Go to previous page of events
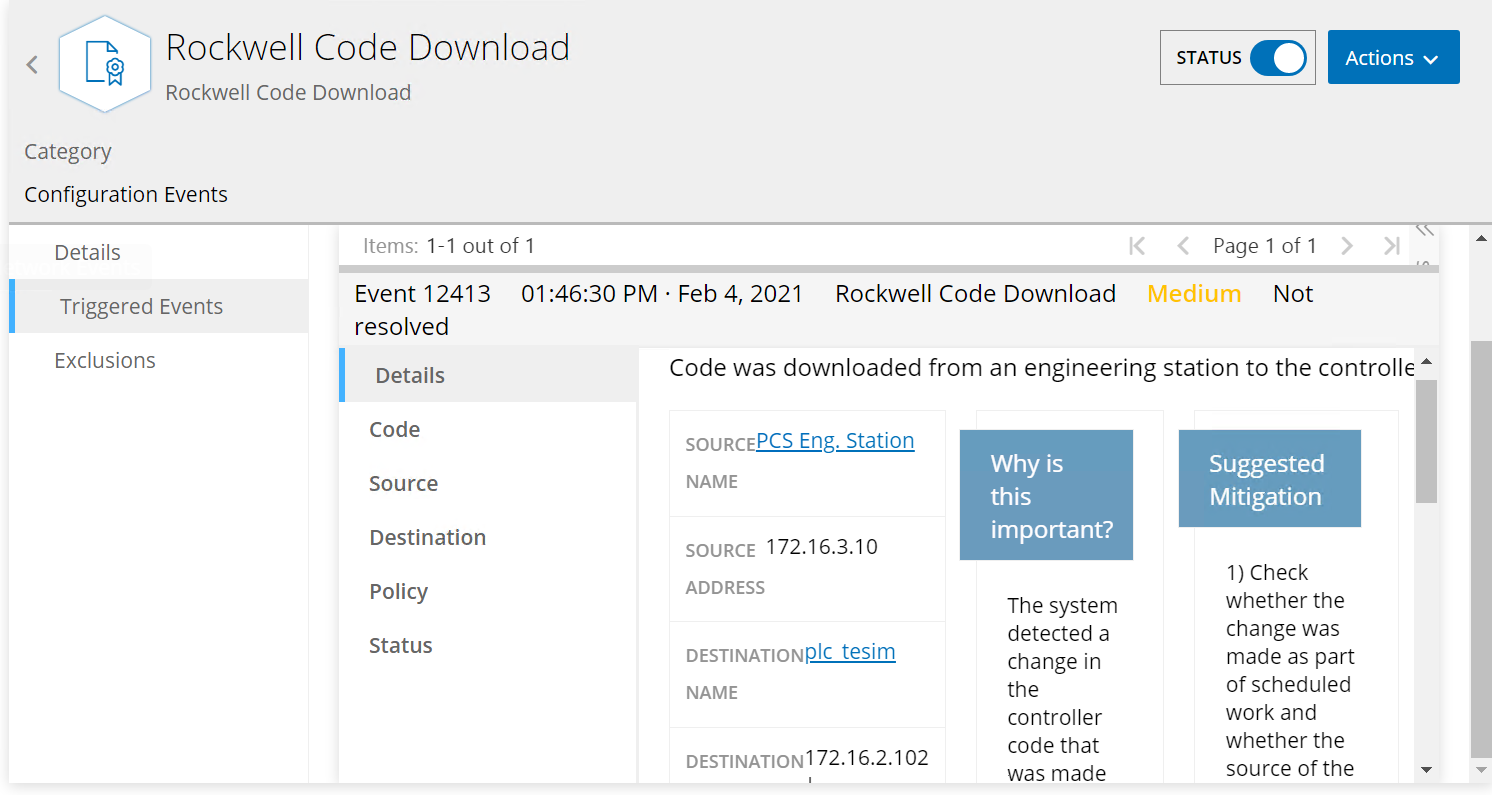1492x795 pixels. pos(1183,246)
